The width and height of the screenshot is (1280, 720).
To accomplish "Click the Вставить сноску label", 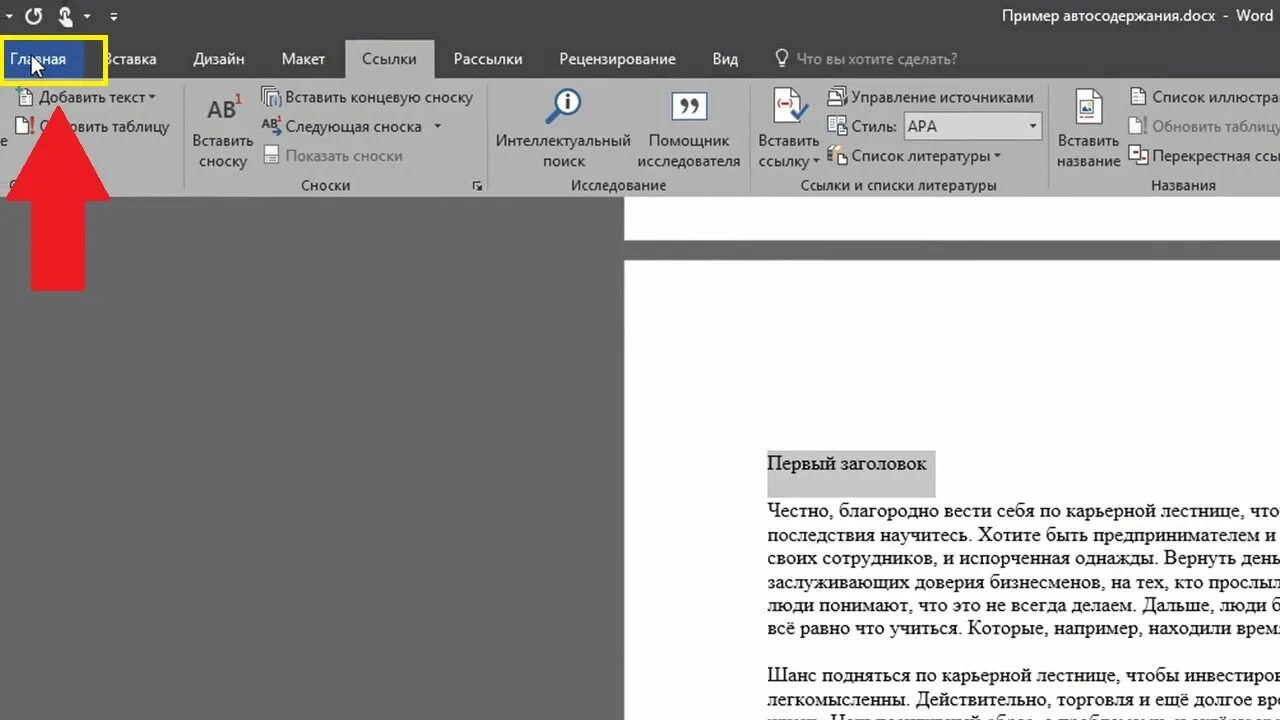I will coord(223,151).
